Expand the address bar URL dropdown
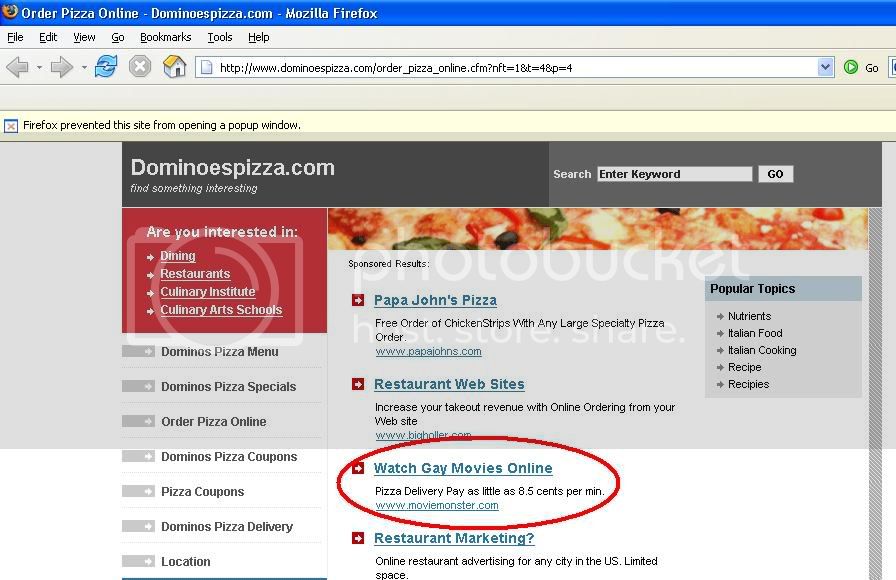The height and width of the screenshot is (580, 896). point(825,67)
